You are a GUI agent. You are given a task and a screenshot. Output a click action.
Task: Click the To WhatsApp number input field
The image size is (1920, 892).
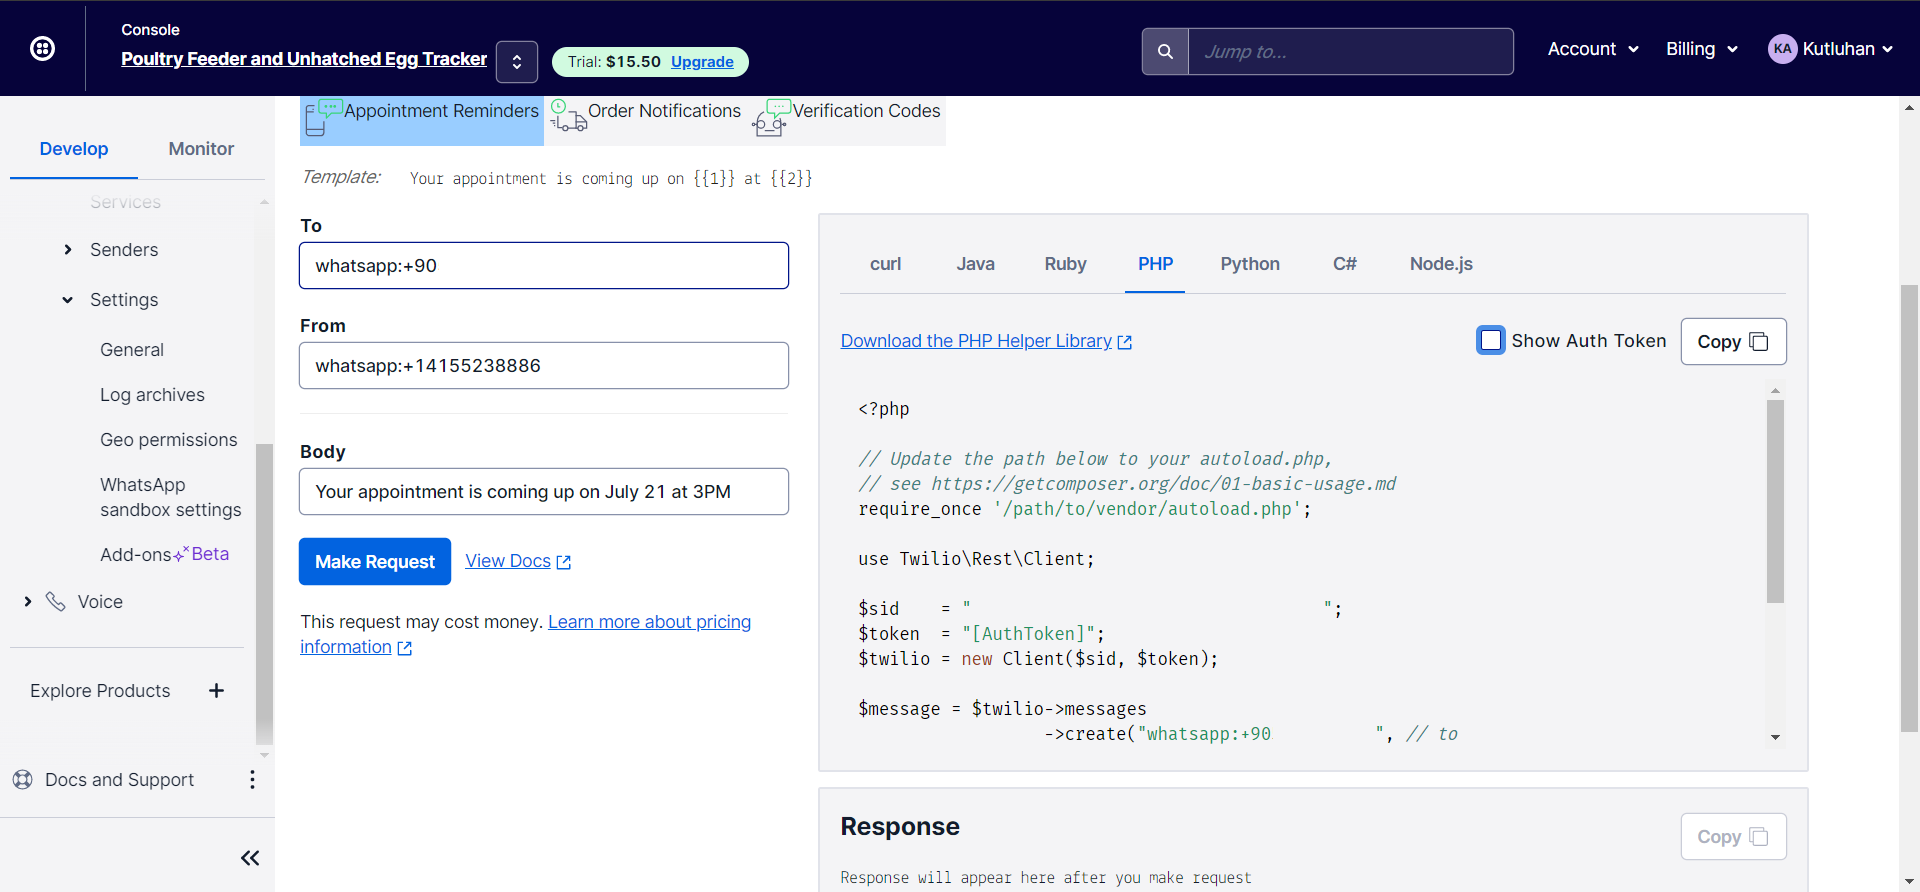pos(543,266)
